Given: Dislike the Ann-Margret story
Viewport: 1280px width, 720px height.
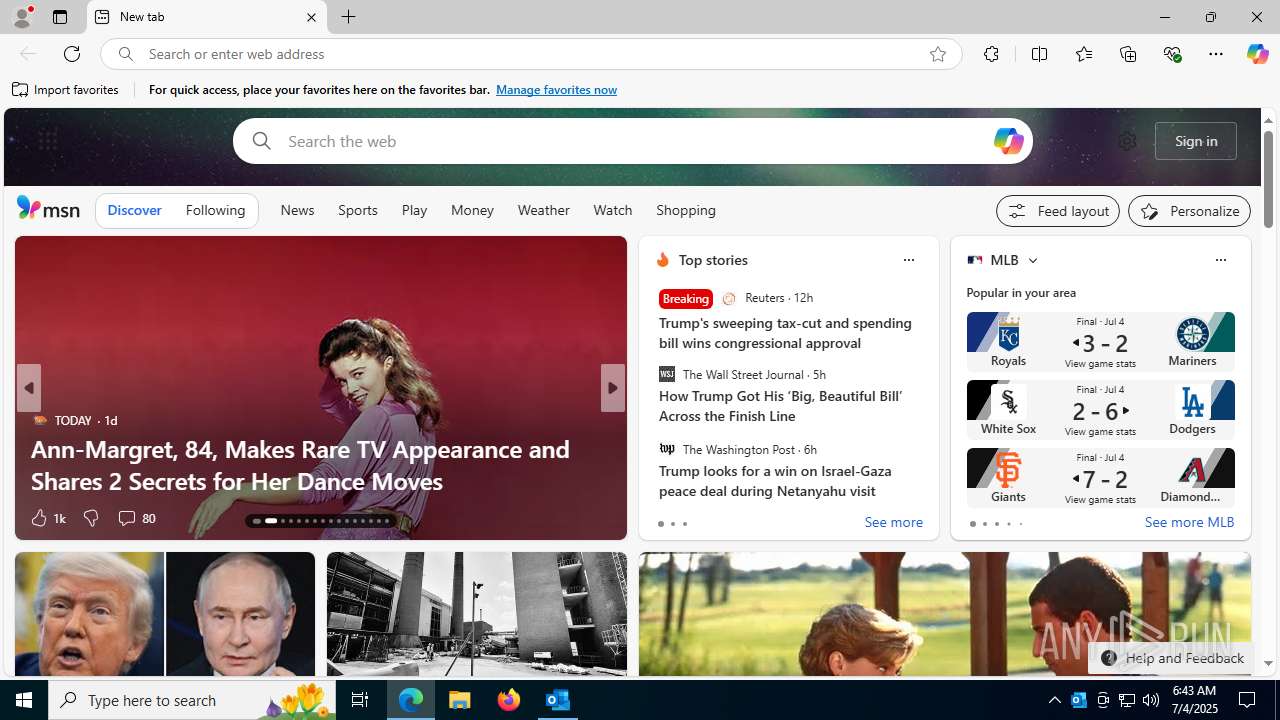Looking at the screenshot, I should click(x=90, y=518).
